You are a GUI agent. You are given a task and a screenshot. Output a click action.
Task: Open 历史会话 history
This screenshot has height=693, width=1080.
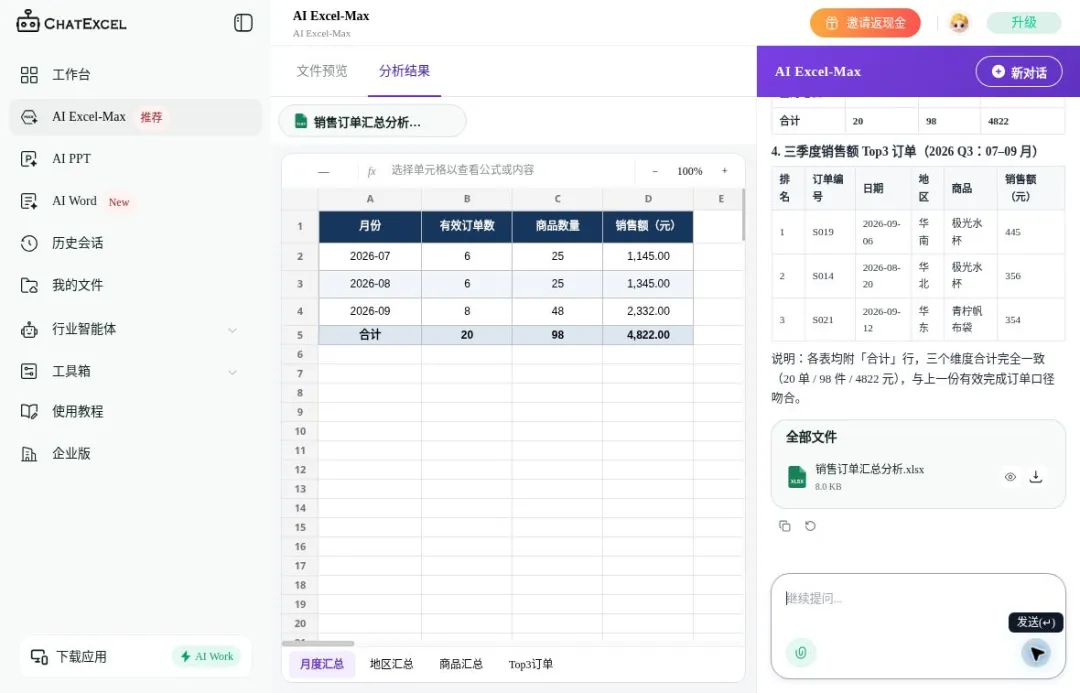135,243
